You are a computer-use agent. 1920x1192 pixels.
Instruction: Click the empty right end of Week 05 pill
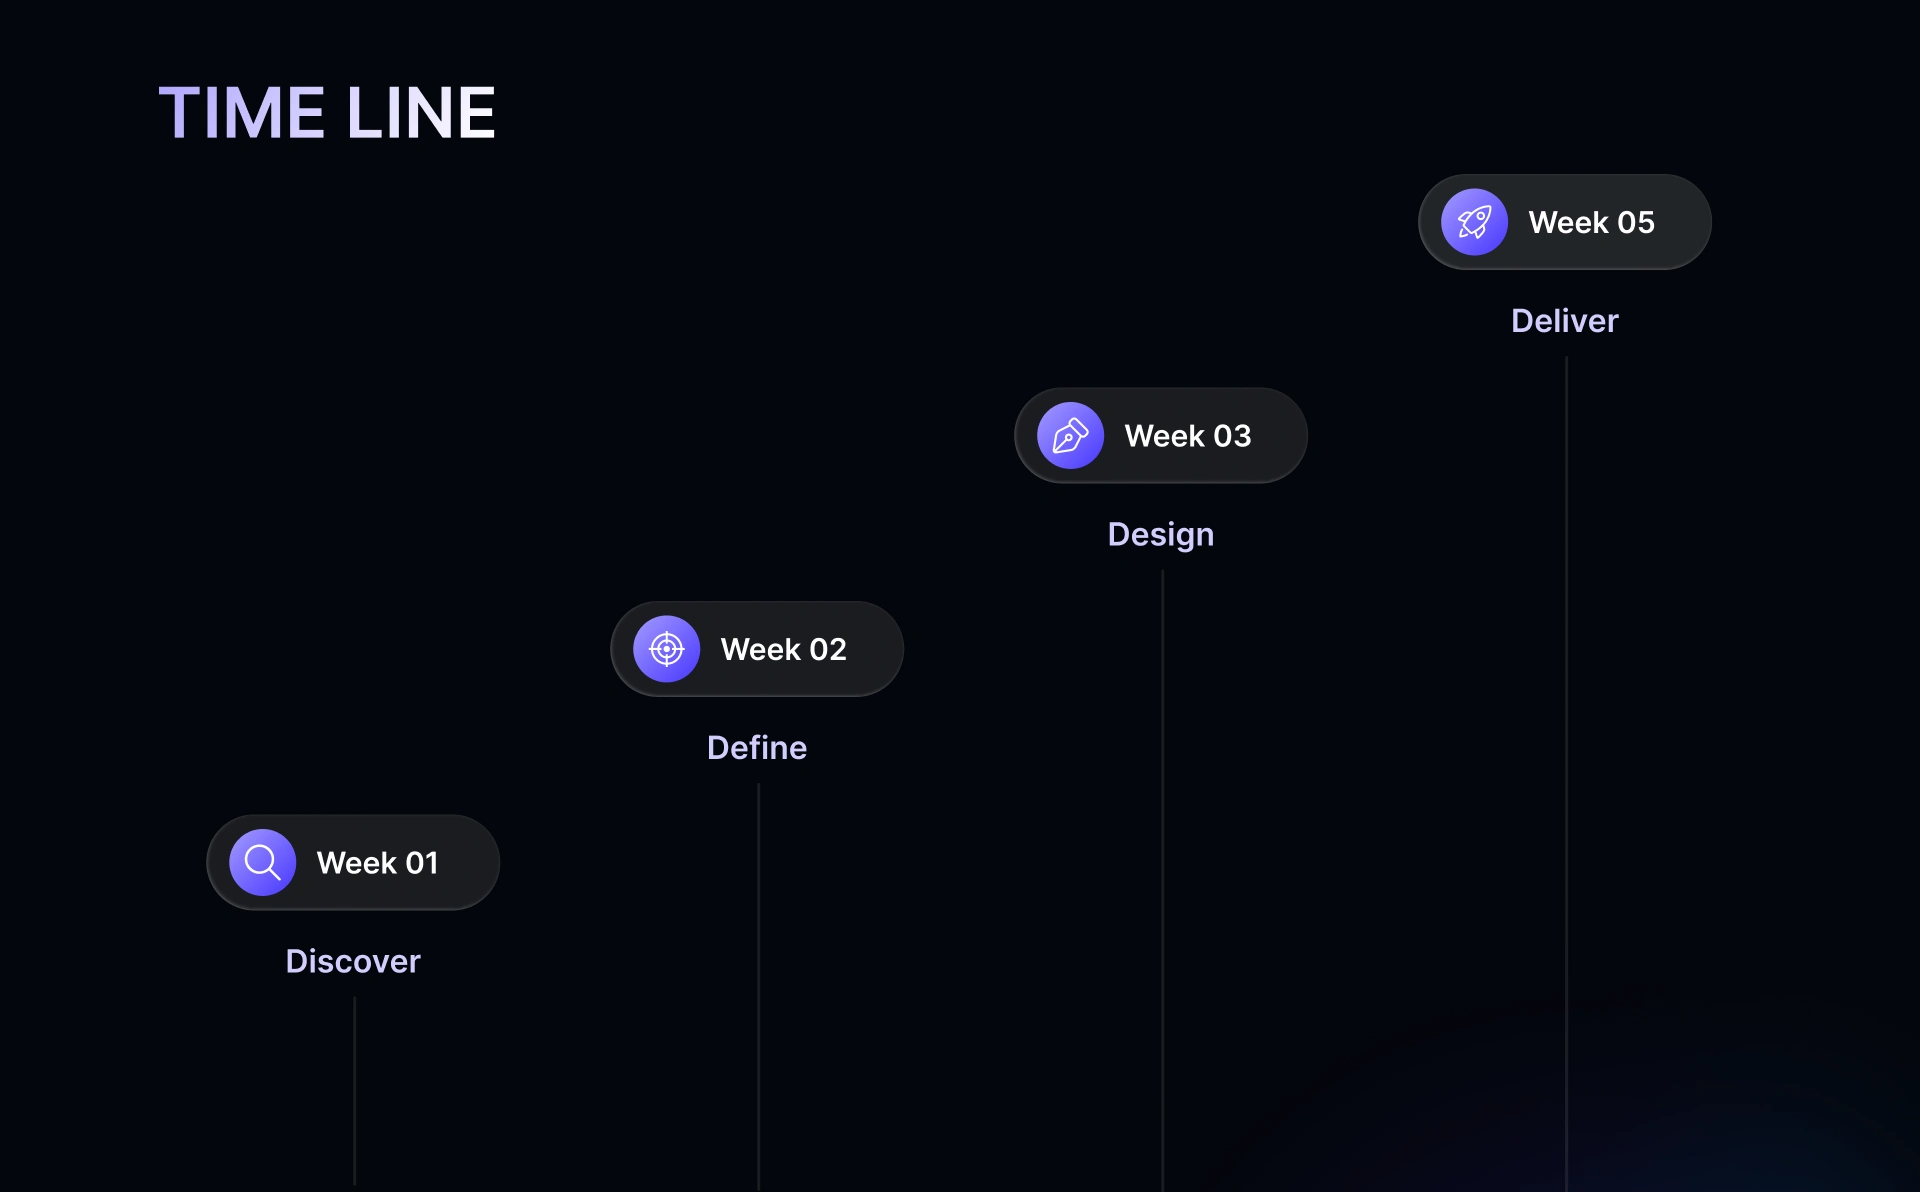click(x=1683, y=222)
